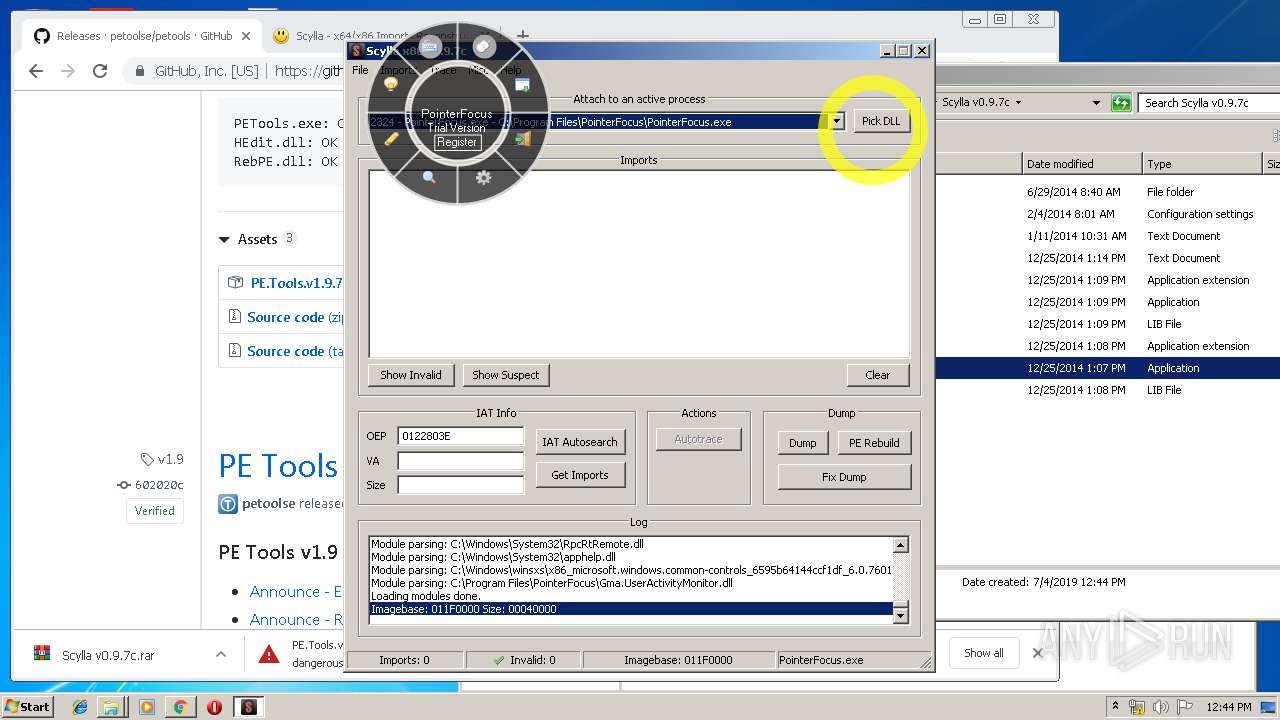Open the Windows Start menu
This screenshot has height=720, width=1280.
[x=28, y=706]
